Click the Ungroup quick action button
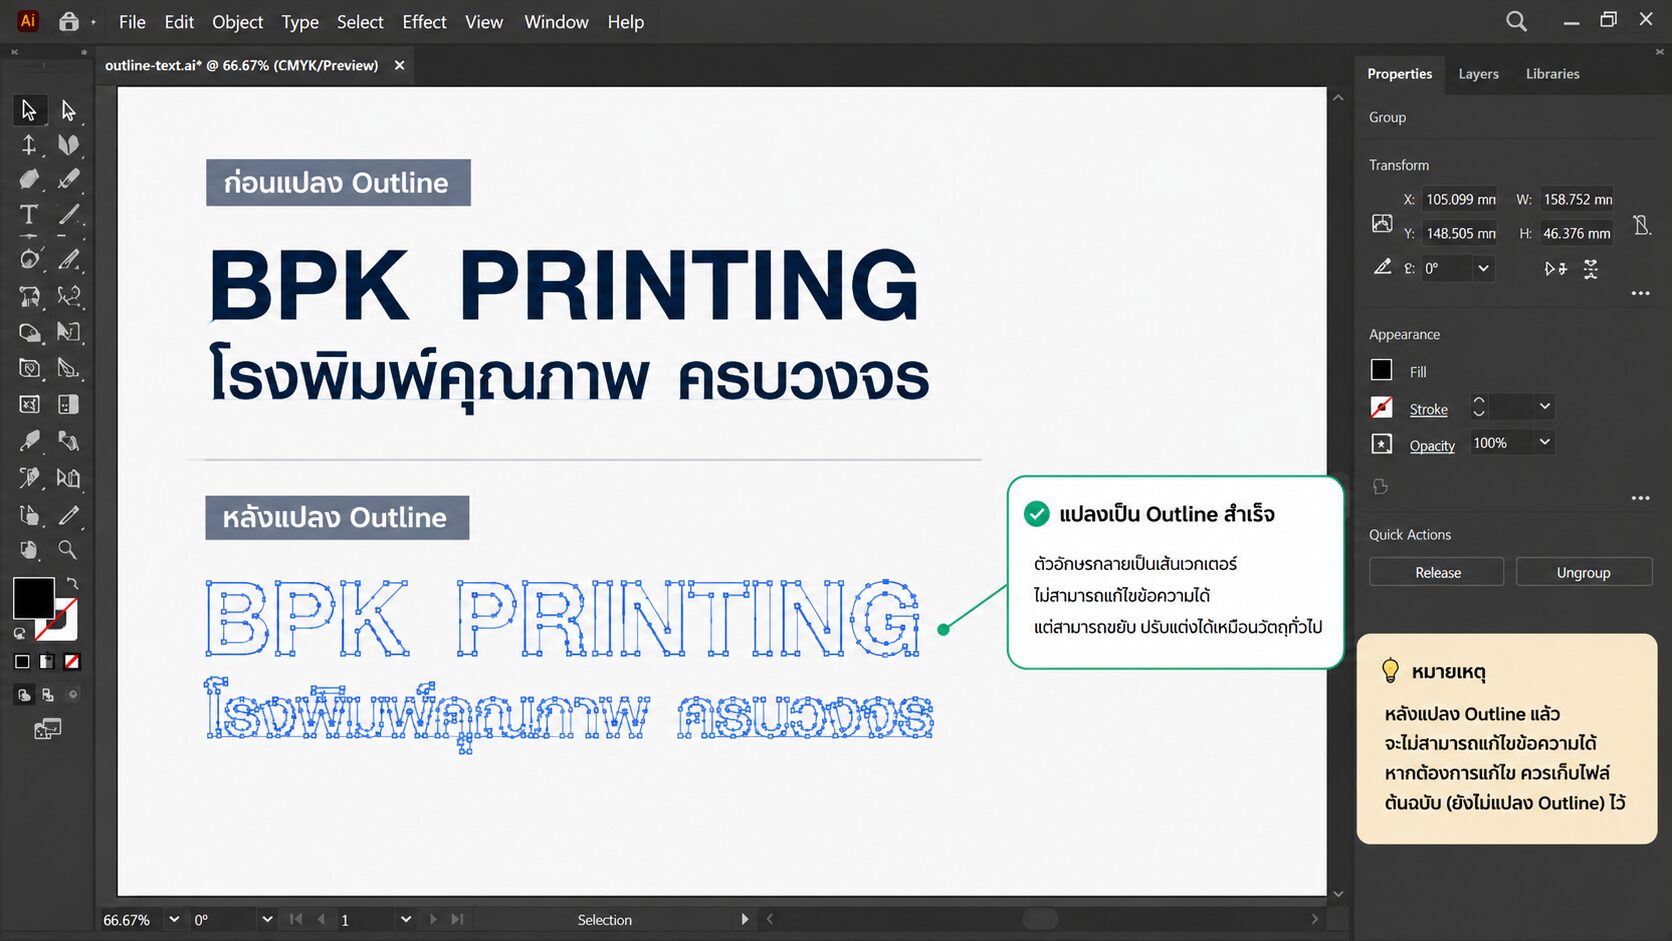This screenshot has height=941, width=1672. 1583,572
